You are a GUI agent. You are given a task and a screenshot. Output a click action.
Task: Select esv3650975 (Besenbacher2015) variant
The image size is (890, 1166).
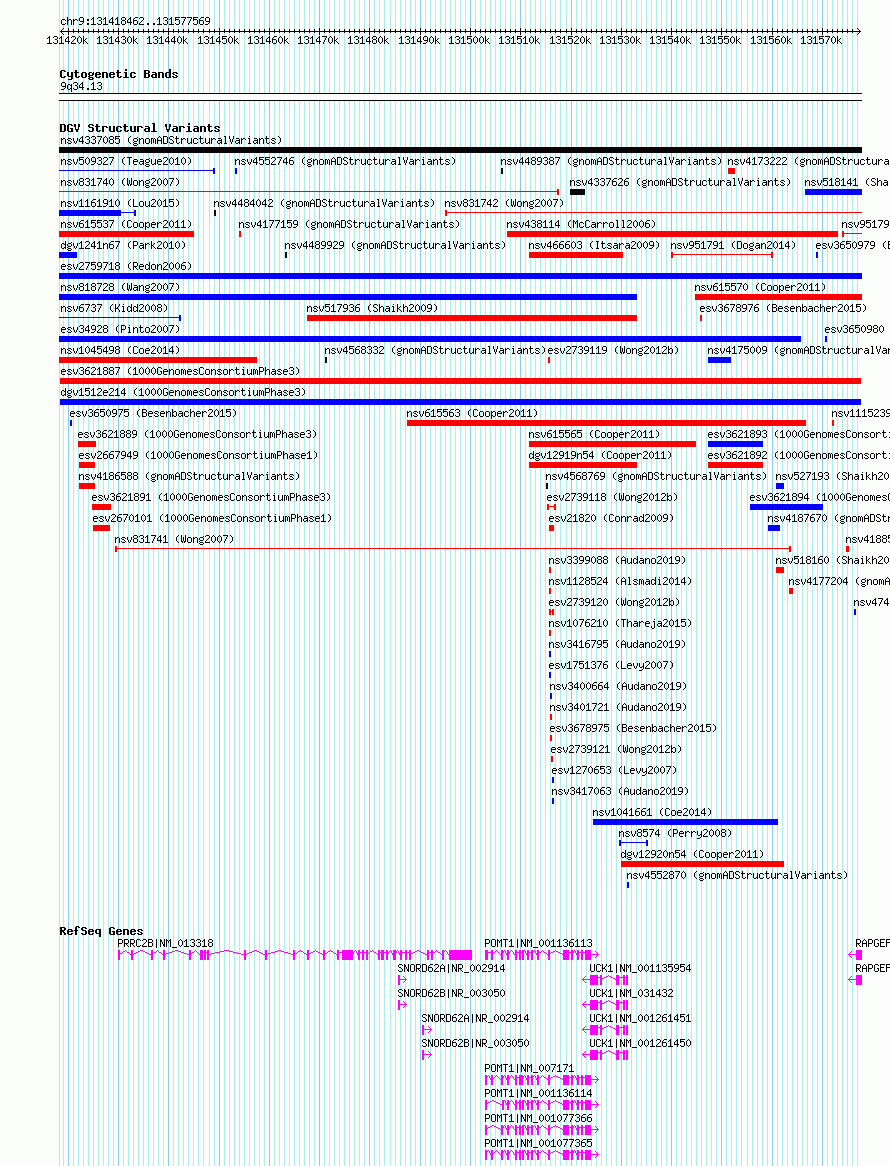click(x=153, y=413)
